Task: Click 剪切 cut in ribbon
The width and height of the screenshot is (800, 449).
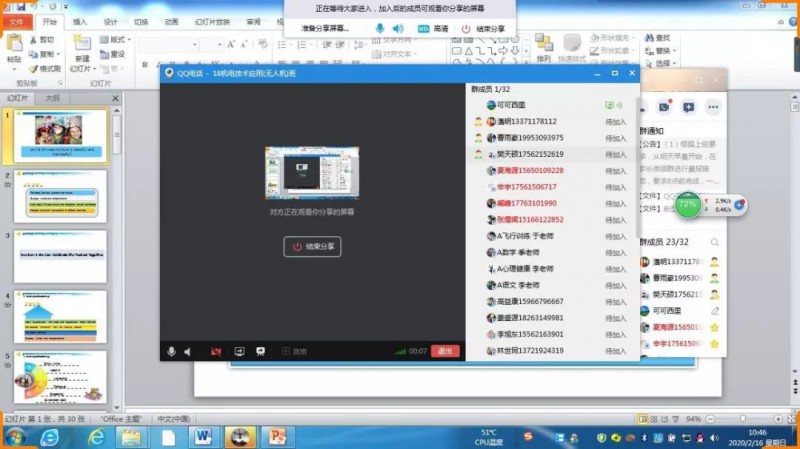Action: click(x=42, y=40)
